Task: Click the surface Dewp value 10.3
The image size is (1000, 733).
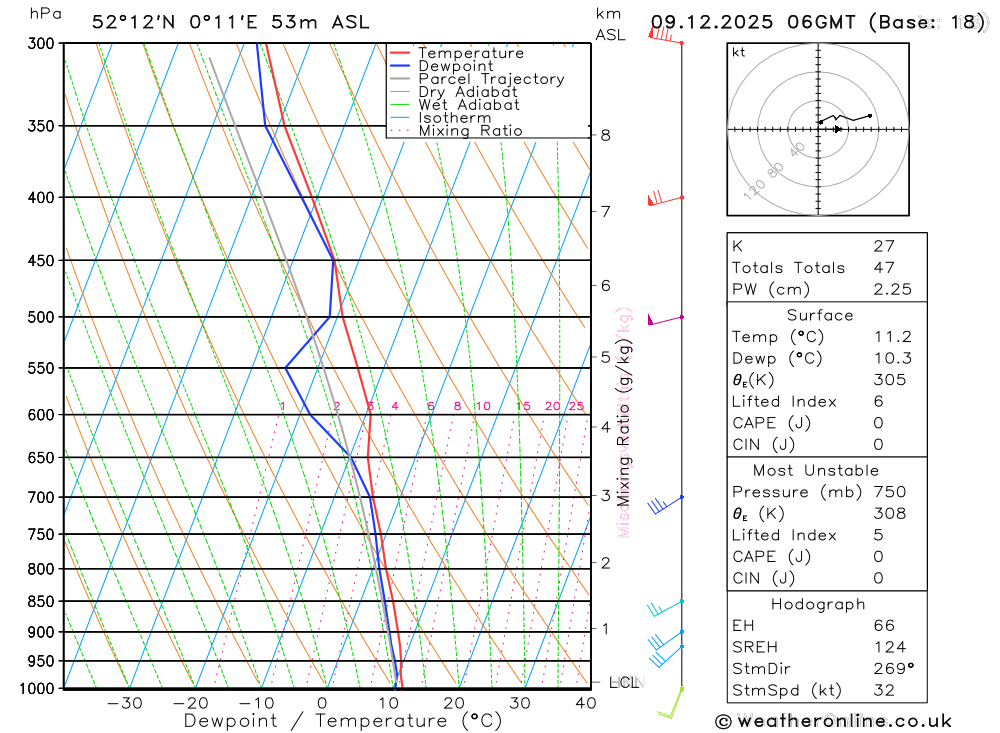Action: (x=893, y=359)
